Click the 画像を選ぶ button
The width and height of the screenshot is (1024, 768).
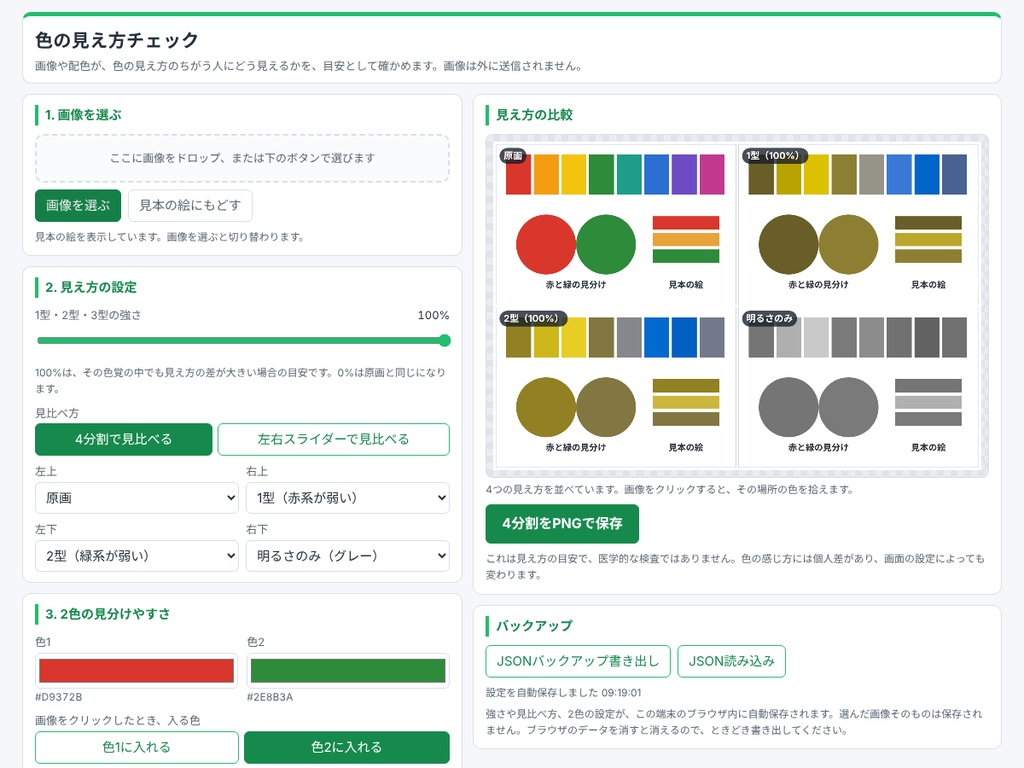(x=78, y=206)
